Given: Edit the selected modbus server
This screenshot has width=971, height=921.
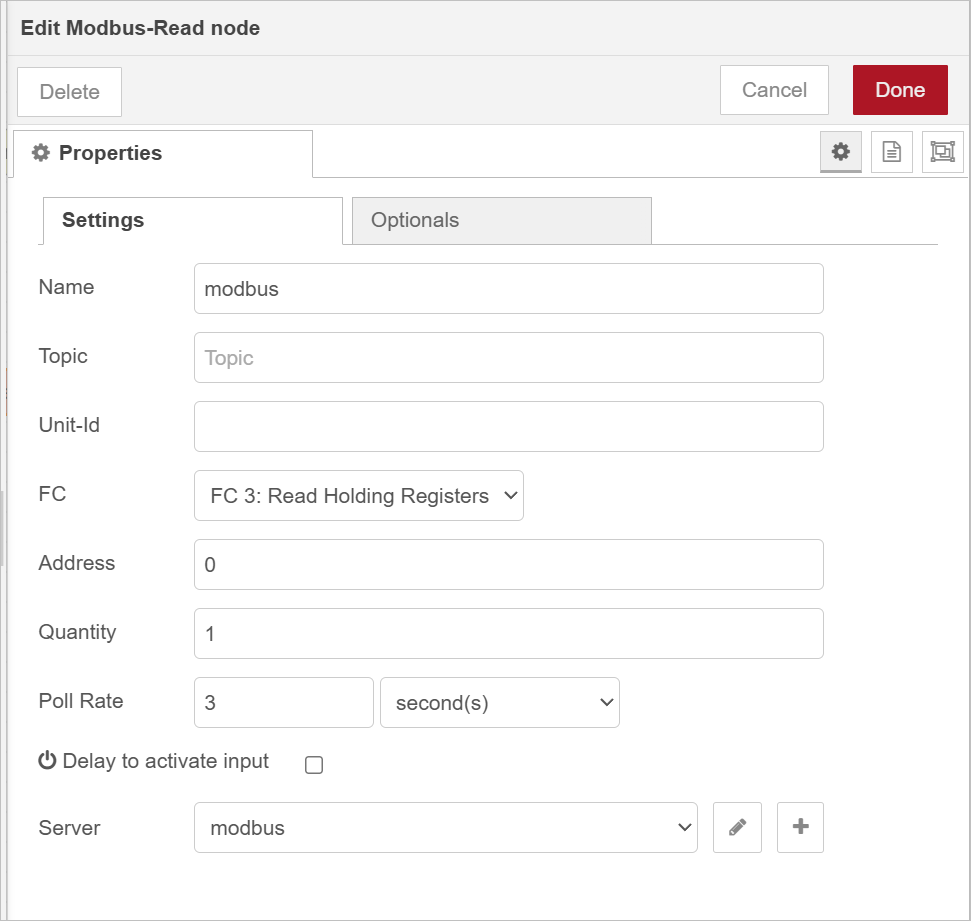Looking at the screenshot, I should click(737, 827).
